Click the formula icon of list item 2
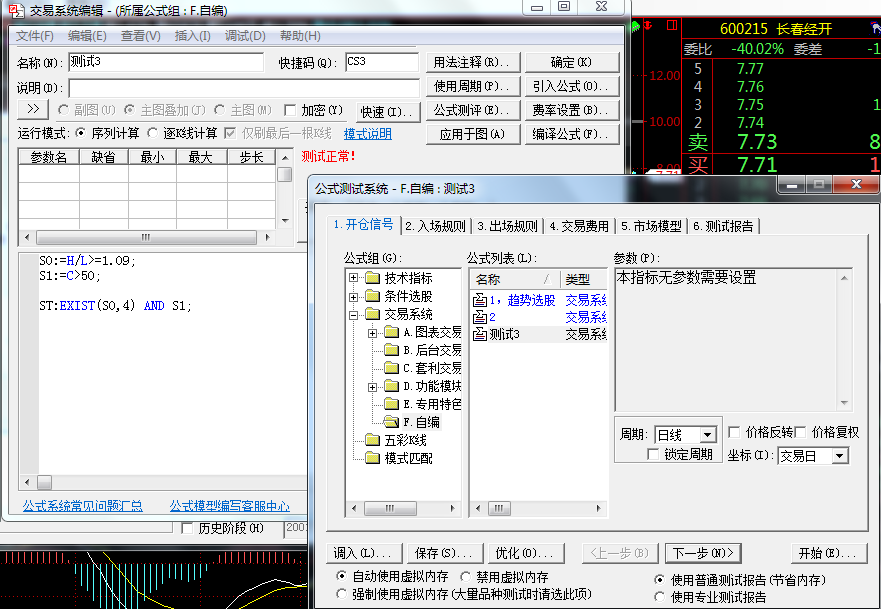This screenshot has height=609, width=881. [480, 317]
